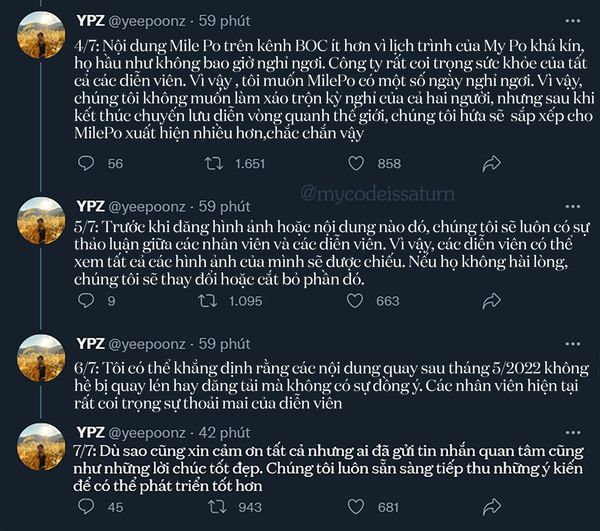Image resolution: width=600 pixels, height=531 pixels.
Task: Click the @yeepoonz handle on the 5/7 tweet
Action: (x=148, y=205)
